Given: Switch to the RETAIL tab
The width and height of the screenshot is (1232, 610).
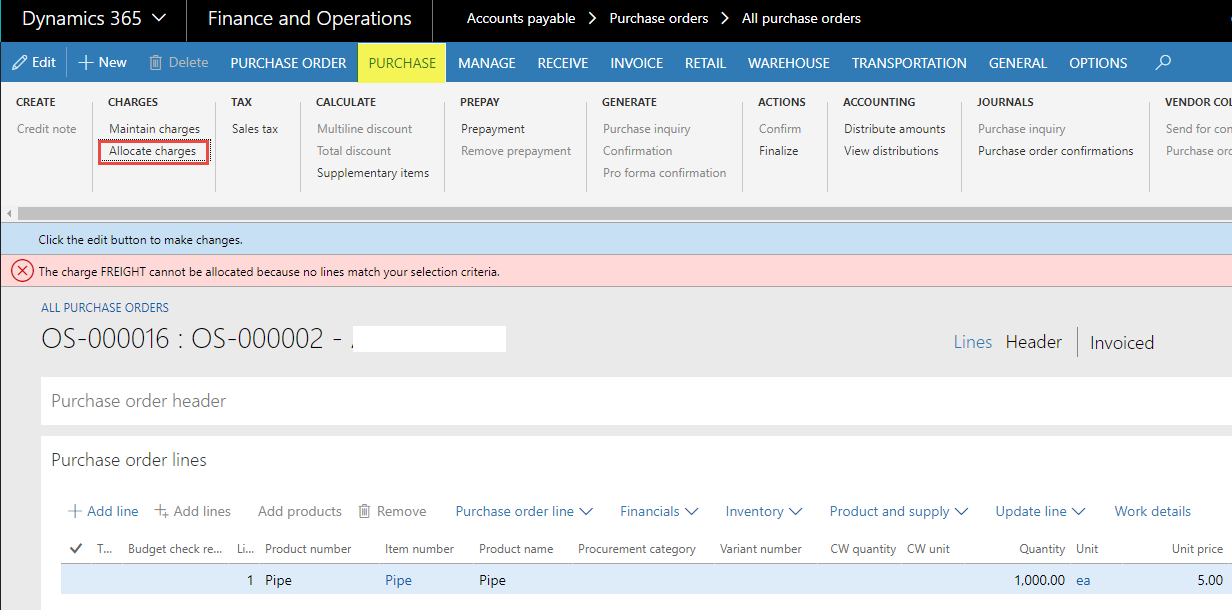Looking at the screenshot, I should pos(705,63).
